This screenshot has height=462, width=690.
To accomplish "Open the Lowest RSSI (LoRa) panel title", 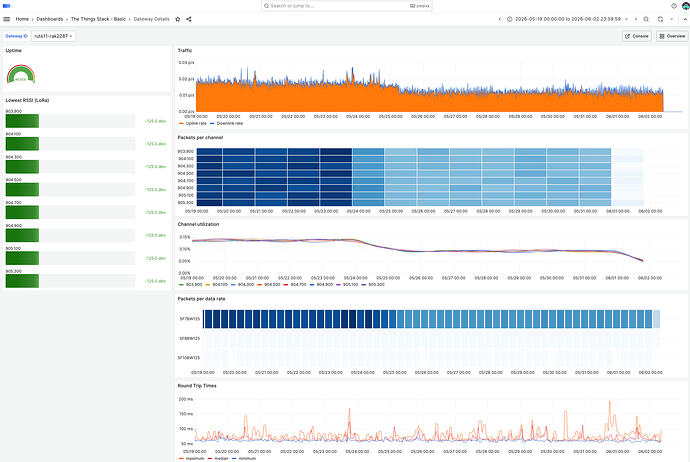I will (x=27, y=100).
